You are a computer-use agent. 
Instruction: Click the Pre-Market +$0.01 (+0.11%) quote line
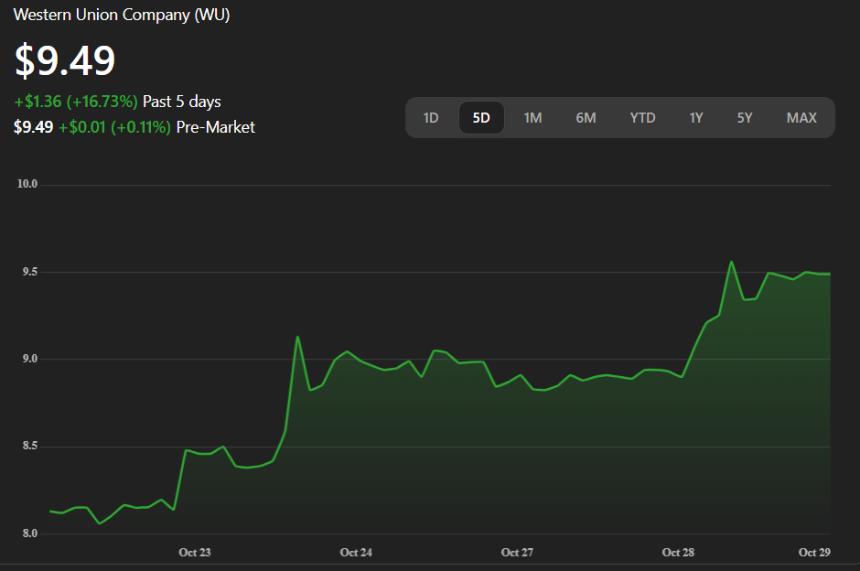(134, 127)
